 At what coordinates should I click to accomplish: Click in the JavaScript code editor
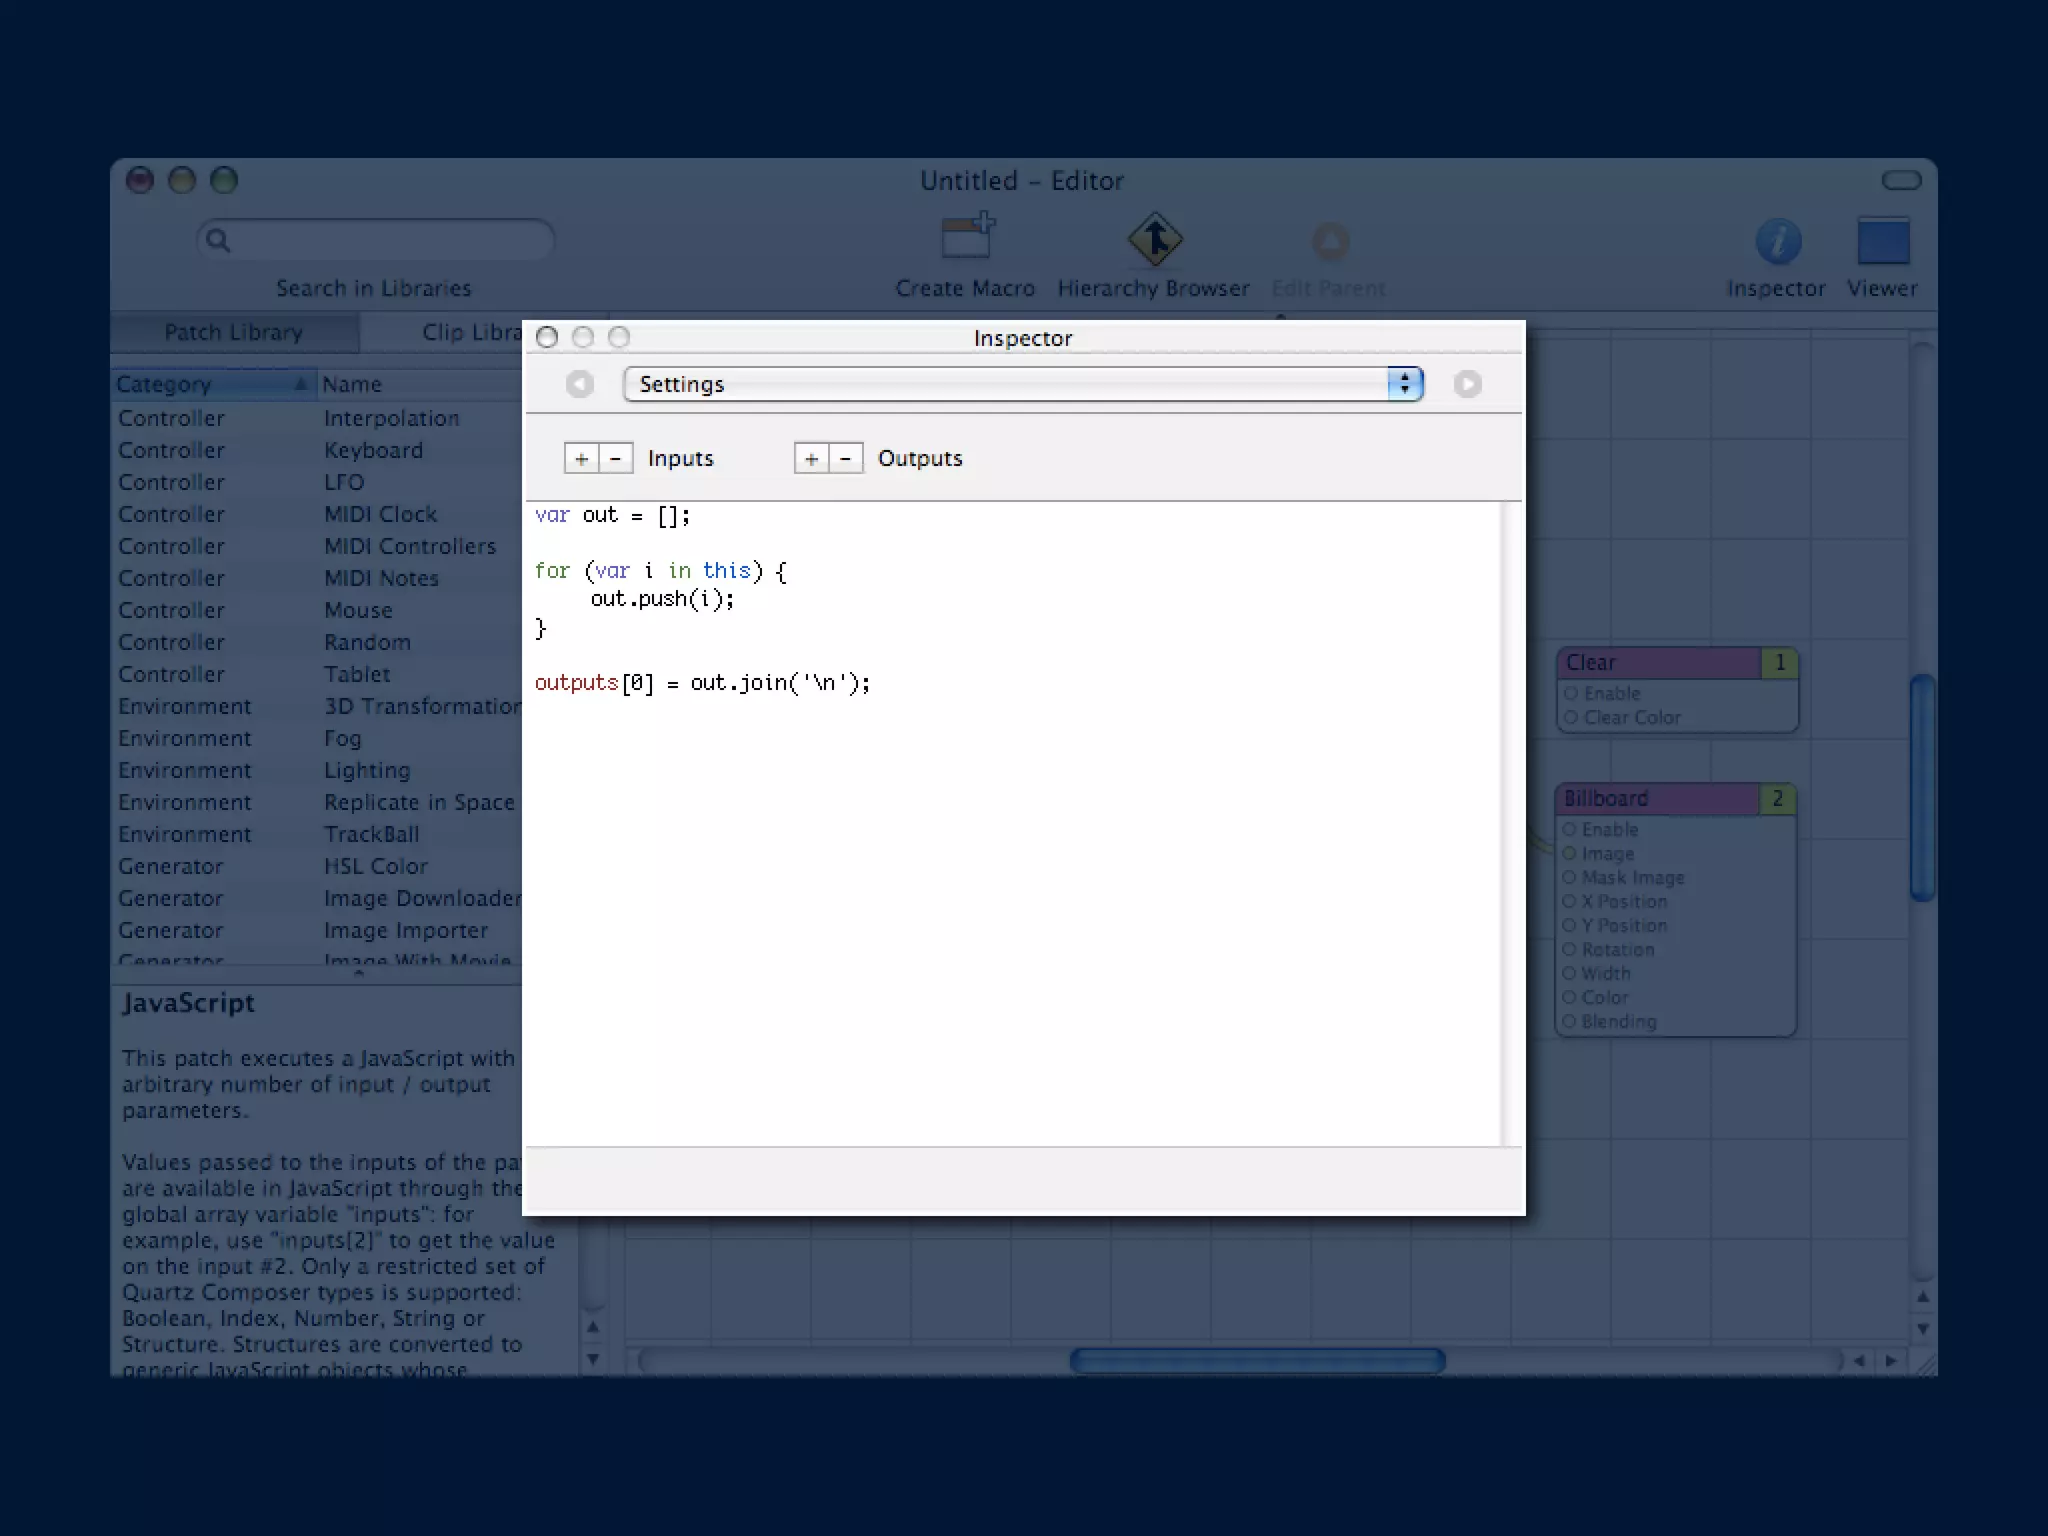pyautogui.click(x=1012, y=824)
